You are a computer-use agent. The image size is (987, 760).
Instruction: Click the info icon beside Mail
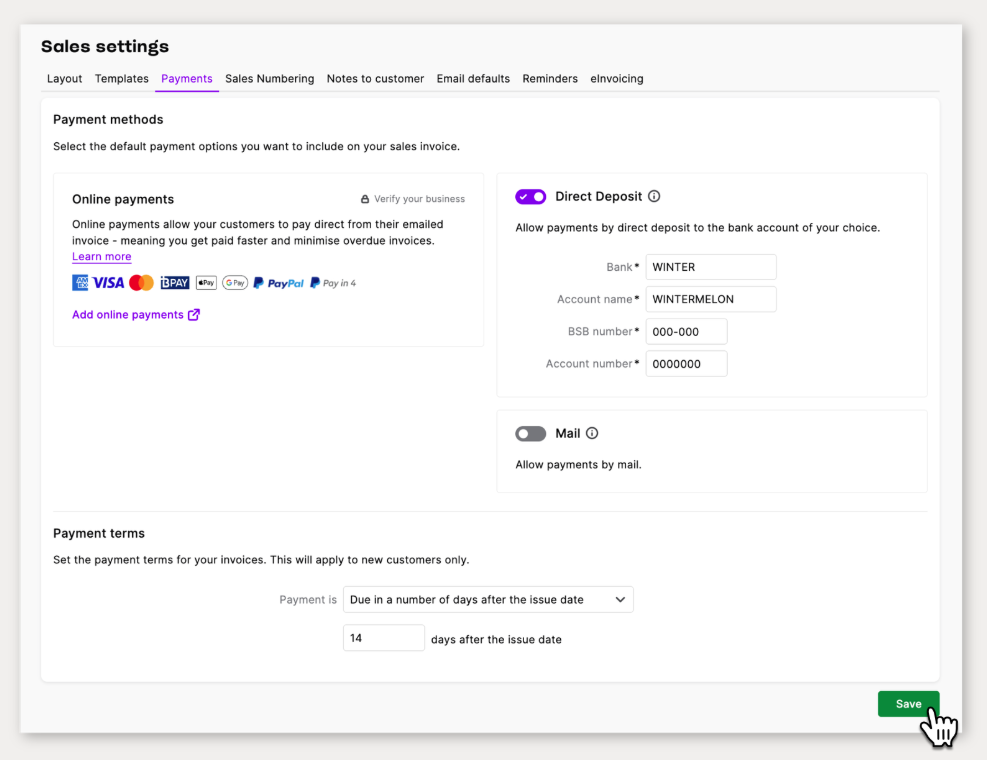coord(592,434)
